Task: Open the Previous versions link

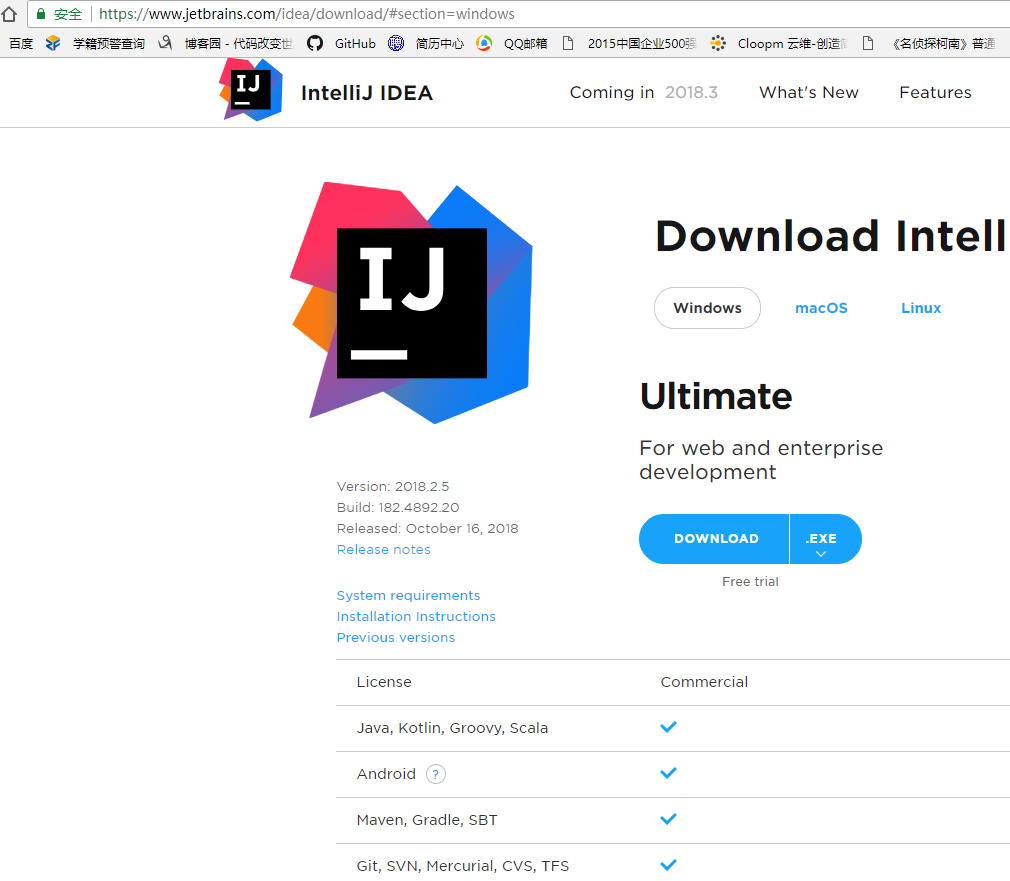Action: [395, 637]
